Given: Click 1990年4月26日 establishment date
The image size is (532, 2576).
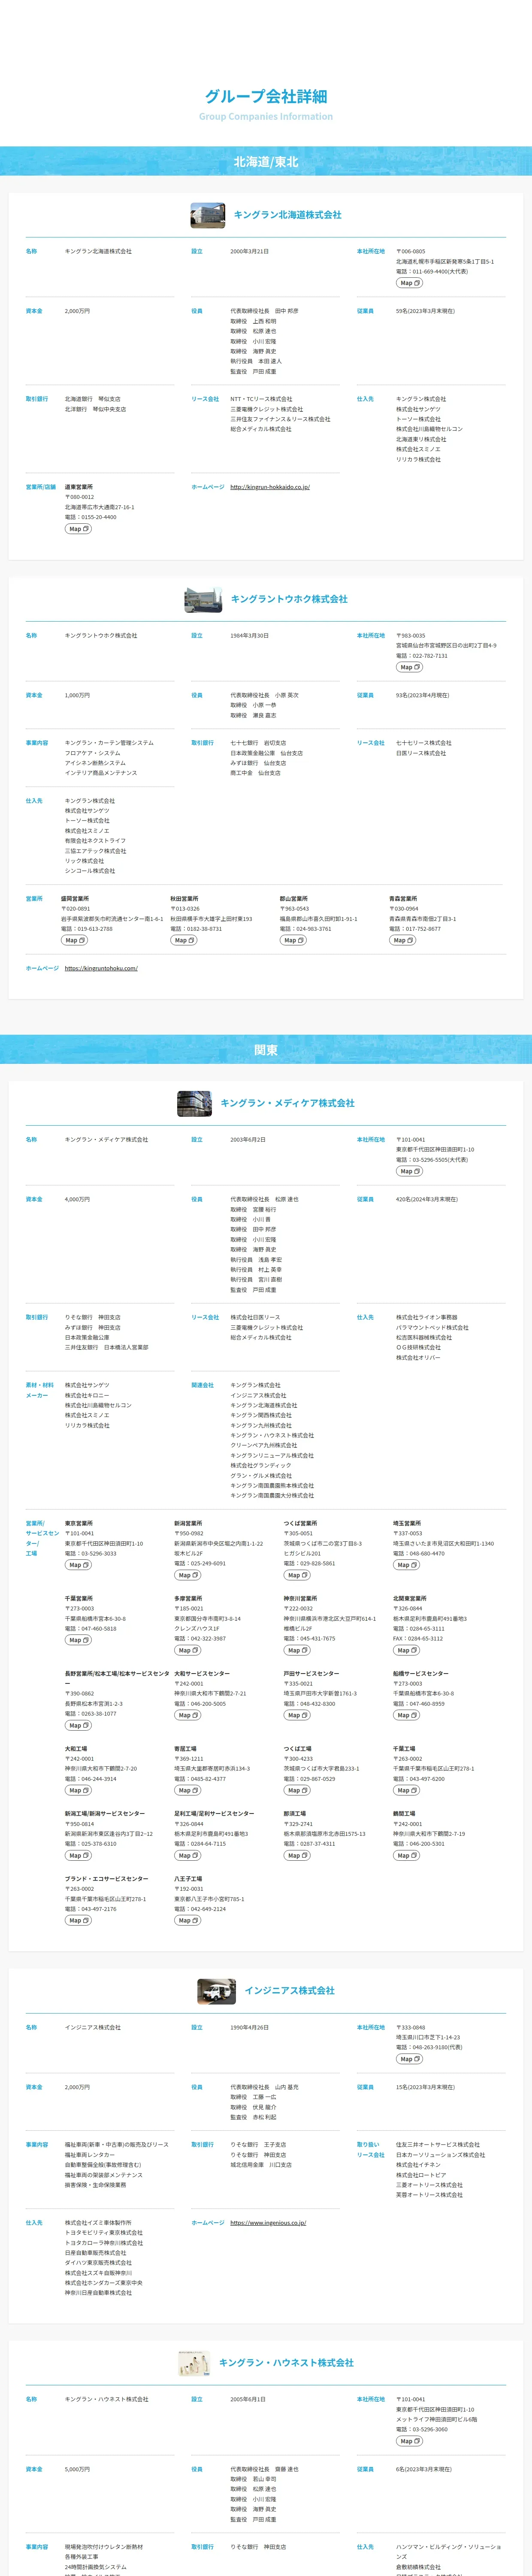Looking at the screenshot, I should point(249,2027).
